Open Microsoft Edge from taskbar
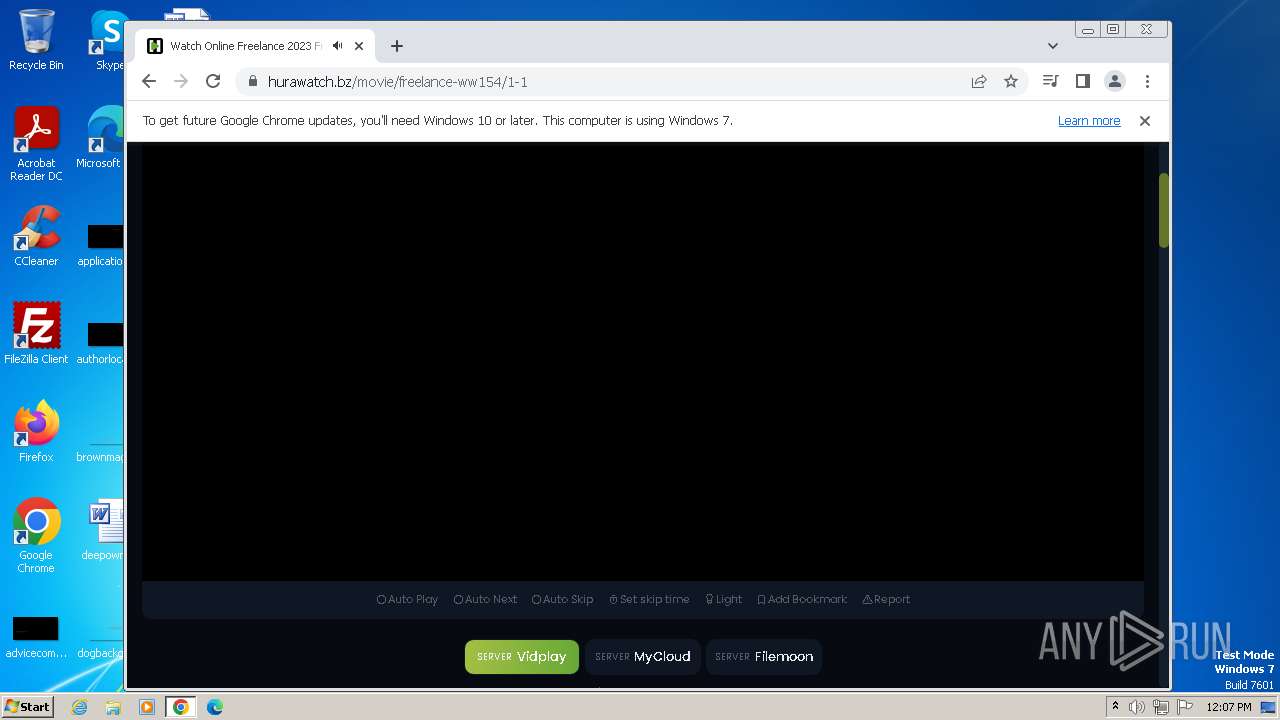 [x=214, y=707]
